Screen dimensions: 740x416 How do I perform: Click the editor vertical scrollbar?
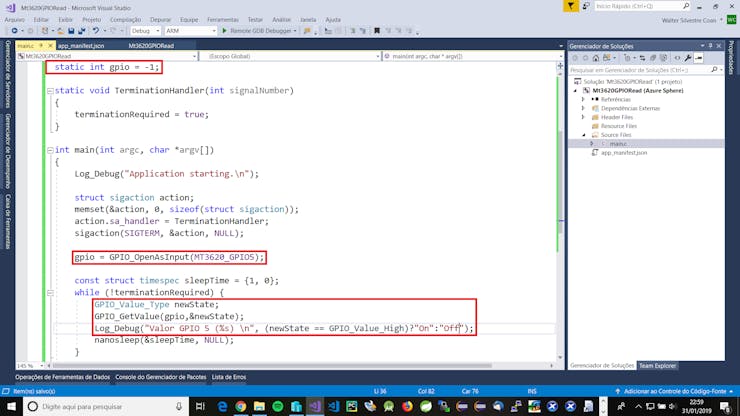(x=560, y=181)
